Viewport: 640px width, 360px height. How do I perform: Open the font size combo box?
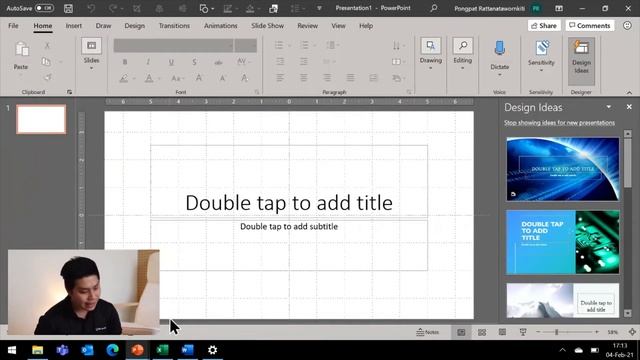pyautogui.click(x=246, y=46)
